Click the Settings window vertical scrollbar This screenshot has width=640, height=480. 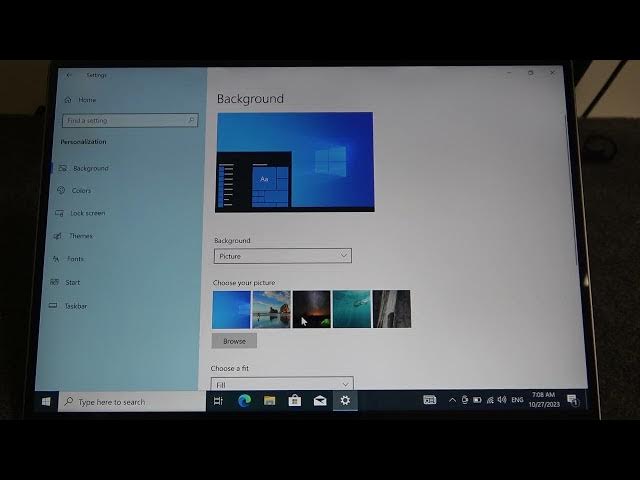[x=571, y=192]
